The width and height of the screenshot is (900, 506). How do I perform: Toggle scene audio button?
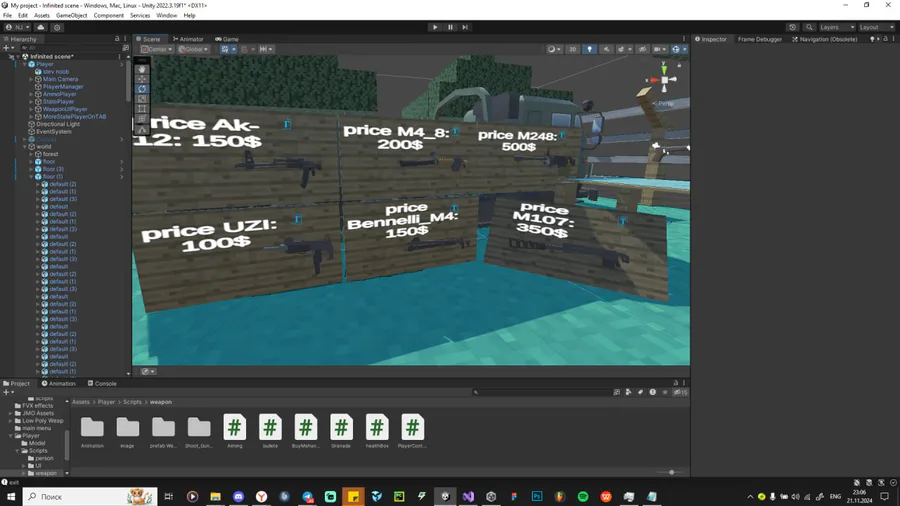pyautogui.click(x=606, y=49)
